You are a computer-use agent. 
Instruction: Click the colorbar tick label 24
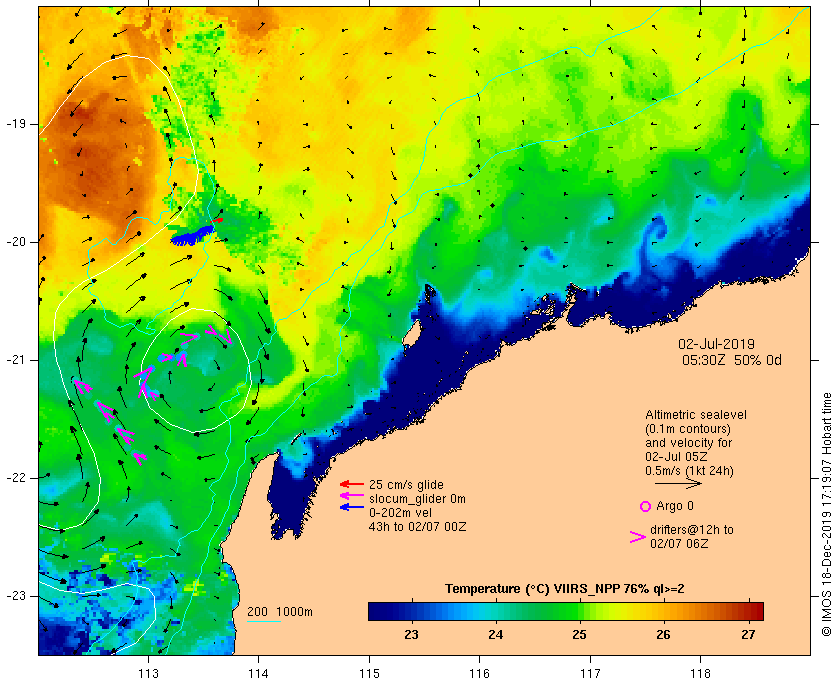pos(496,635)
